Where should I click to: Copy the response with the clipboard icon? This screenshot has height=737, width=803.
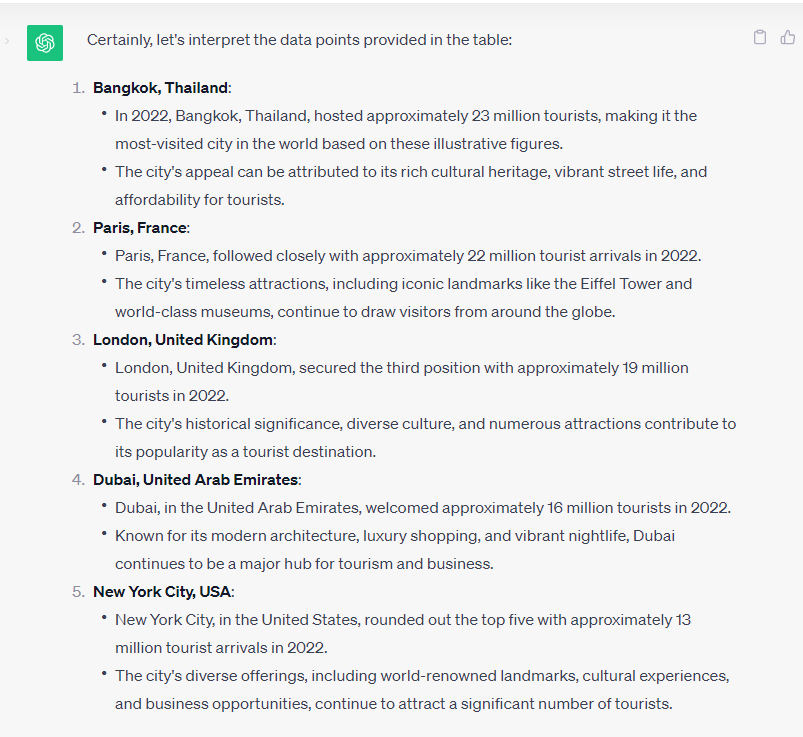pyautogui.click(x=760, y=38)
